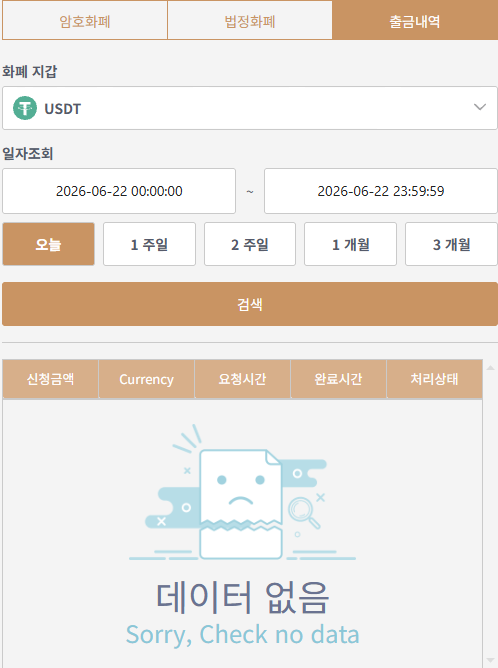This screenshot has width=498, height=668.
Task: Click the Currency column header
Action: (x=147, y=379)
